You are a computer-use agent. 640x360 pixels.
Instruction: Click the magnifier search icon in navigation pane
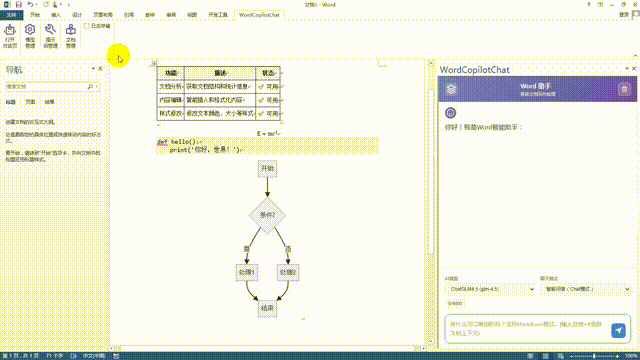pyautogui.click(x=90, y=87)
